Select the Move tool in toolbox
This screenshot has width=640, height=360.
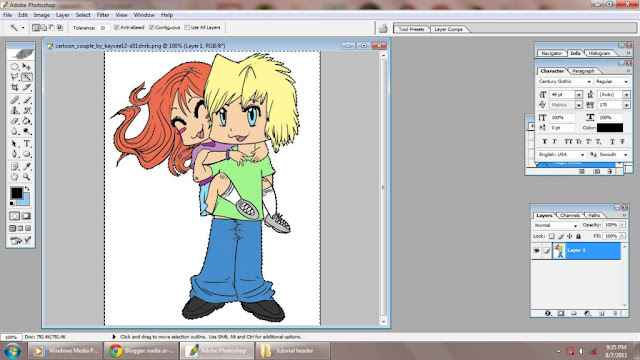pyautogui.click(x=27, y=66)
